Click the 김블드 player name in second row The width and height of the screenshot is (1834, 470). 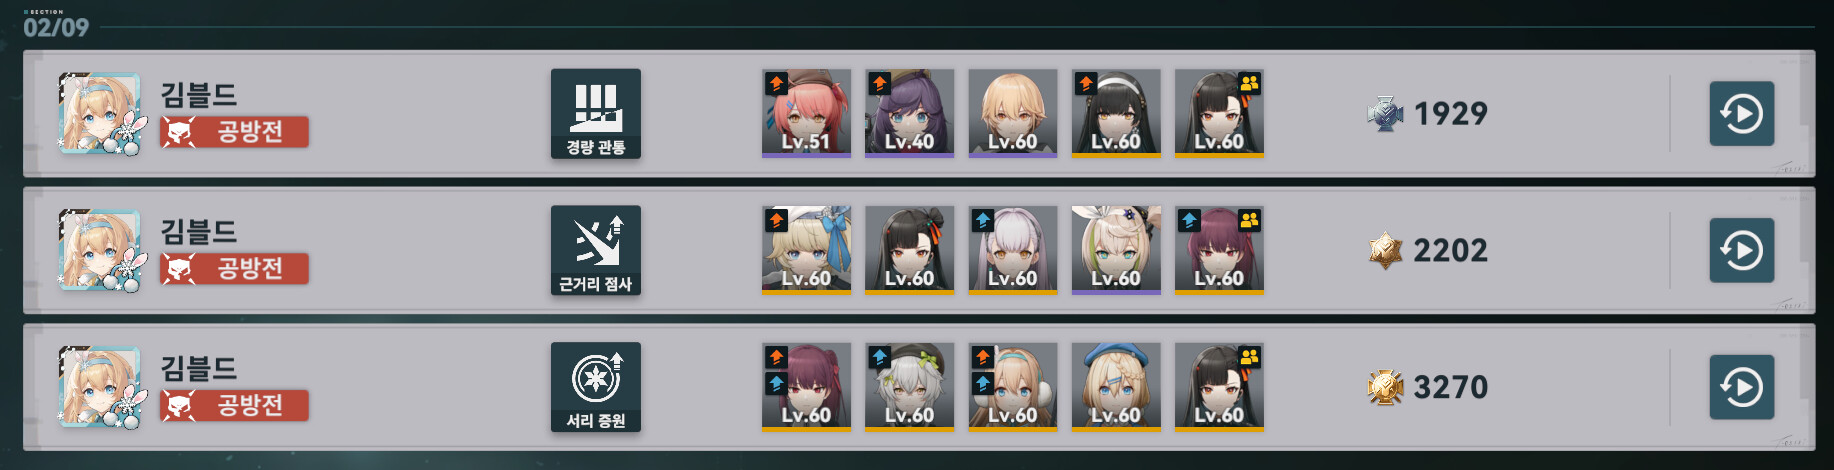pos(199,232)
